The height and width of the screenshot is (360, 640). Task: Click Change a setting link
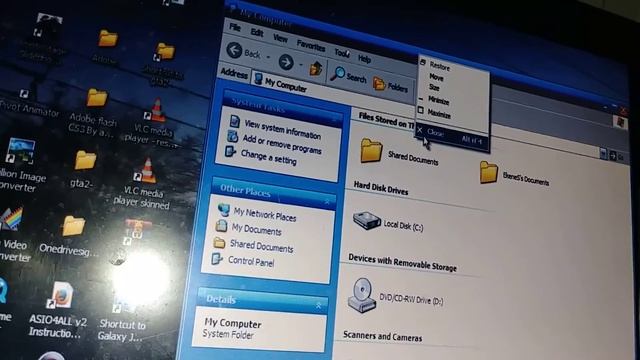268,157
